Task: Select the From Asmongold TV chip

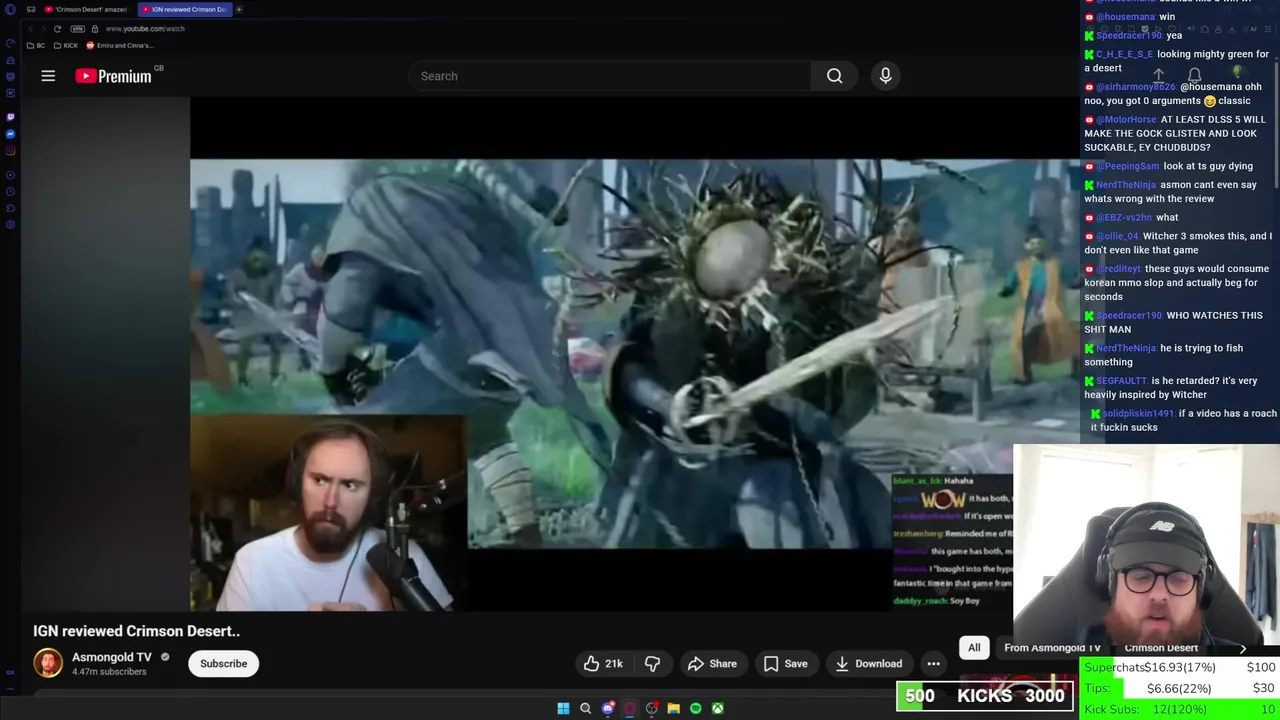Action: [1052, 648]
